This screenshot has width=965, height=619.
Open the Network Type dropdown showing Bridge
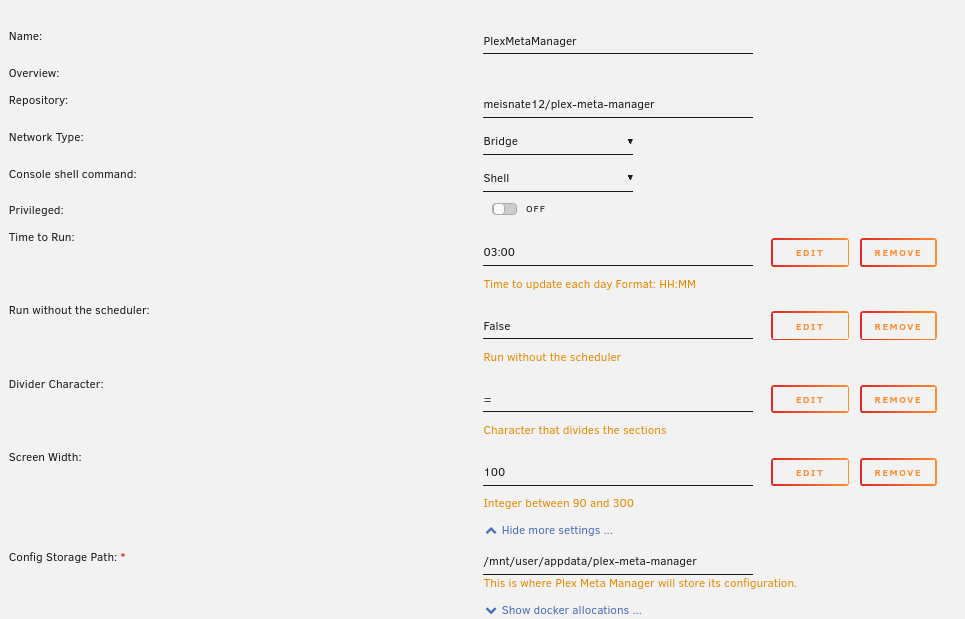pos(557,141)
